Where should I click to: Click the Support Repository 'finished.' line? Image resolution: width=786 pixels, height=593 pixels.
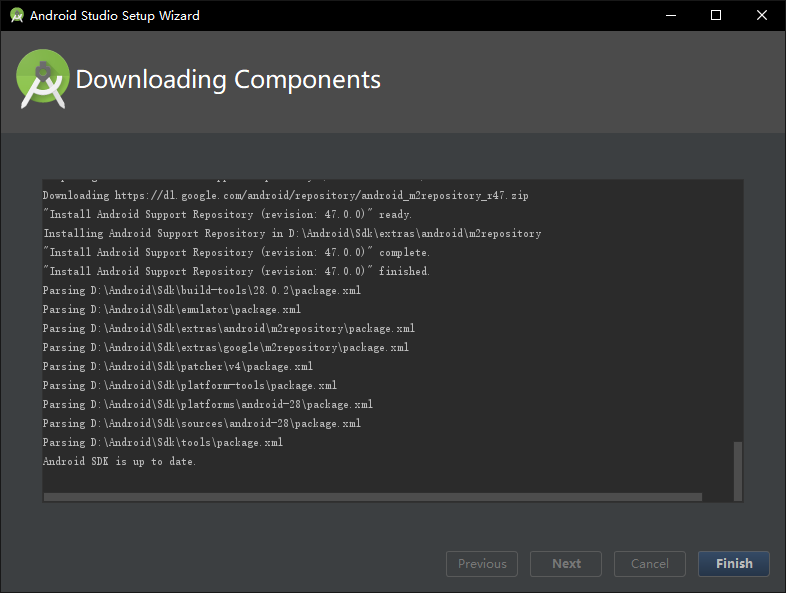pyautogui.click(x=236, y=271)
